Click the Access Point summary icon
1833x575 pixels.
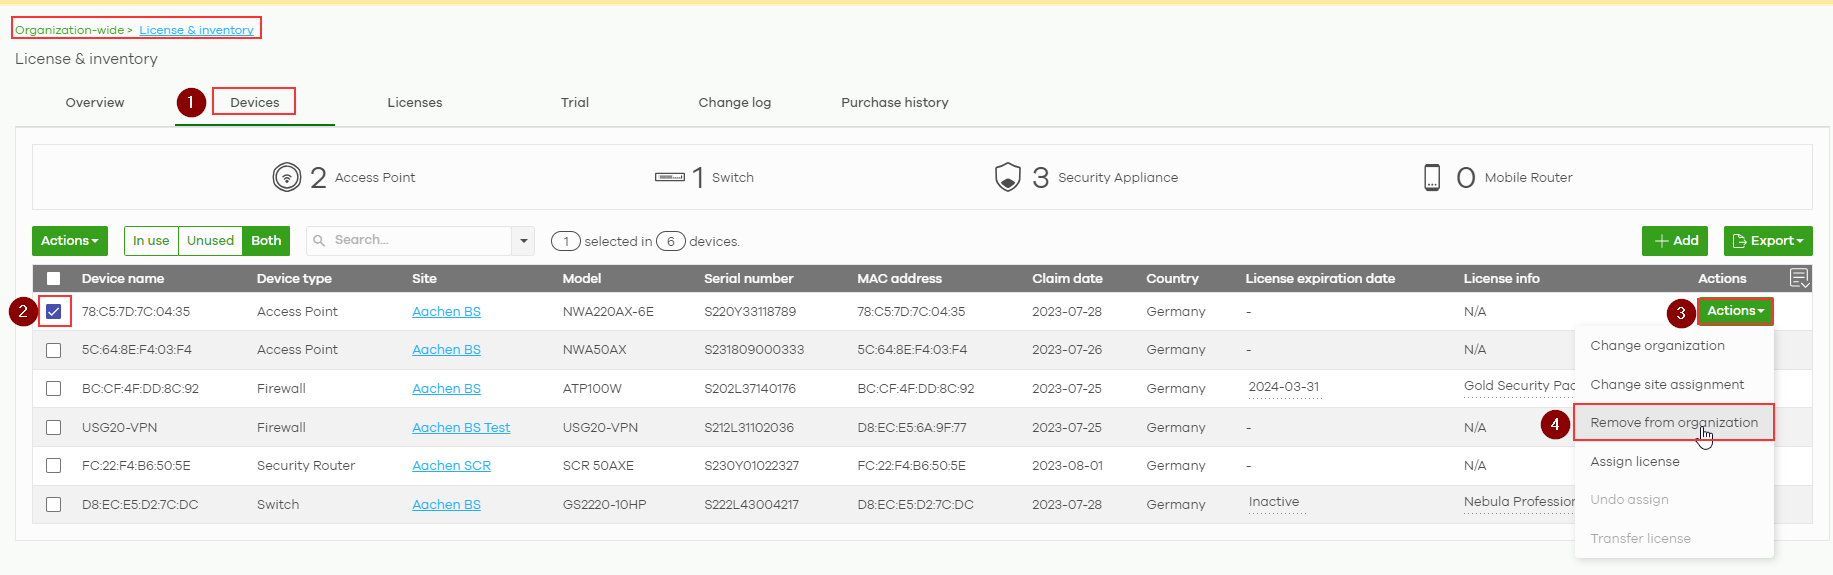tap(286, 177)
